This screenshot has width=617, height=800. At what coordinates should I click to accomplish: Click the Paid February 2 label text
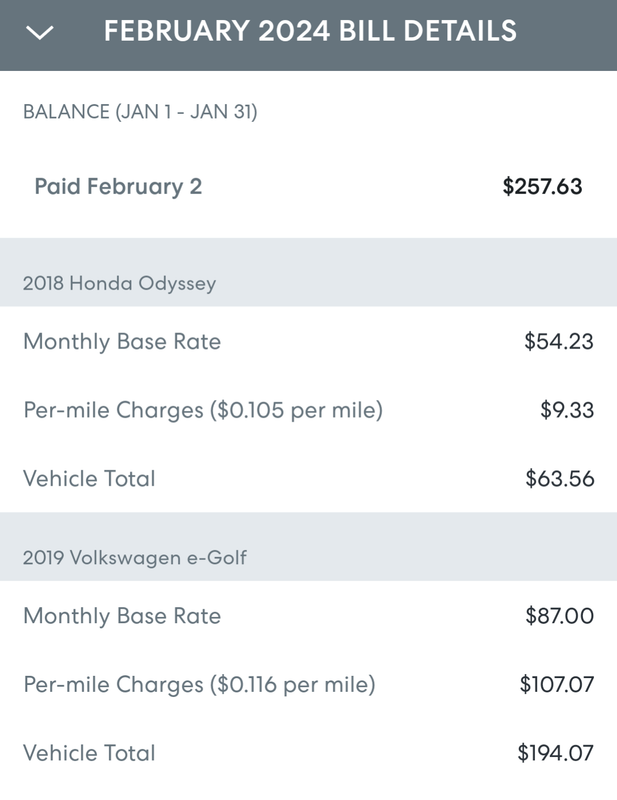coord(118,187)
